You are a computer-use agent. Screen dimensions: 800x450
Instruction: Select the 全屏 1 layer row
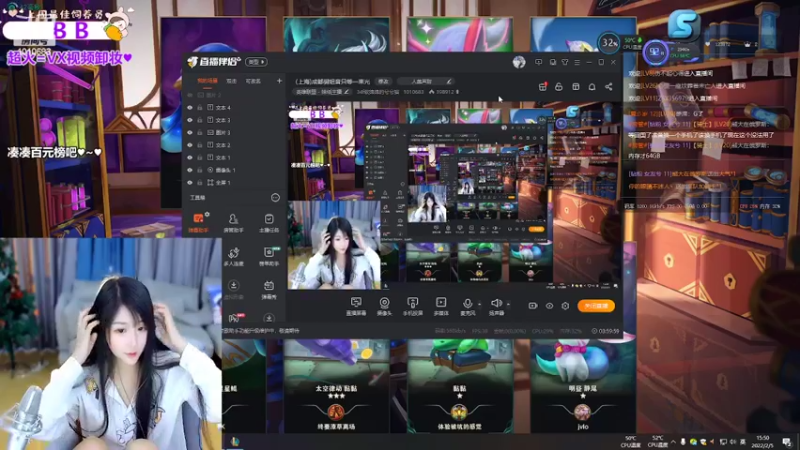(x=235, y=183)
